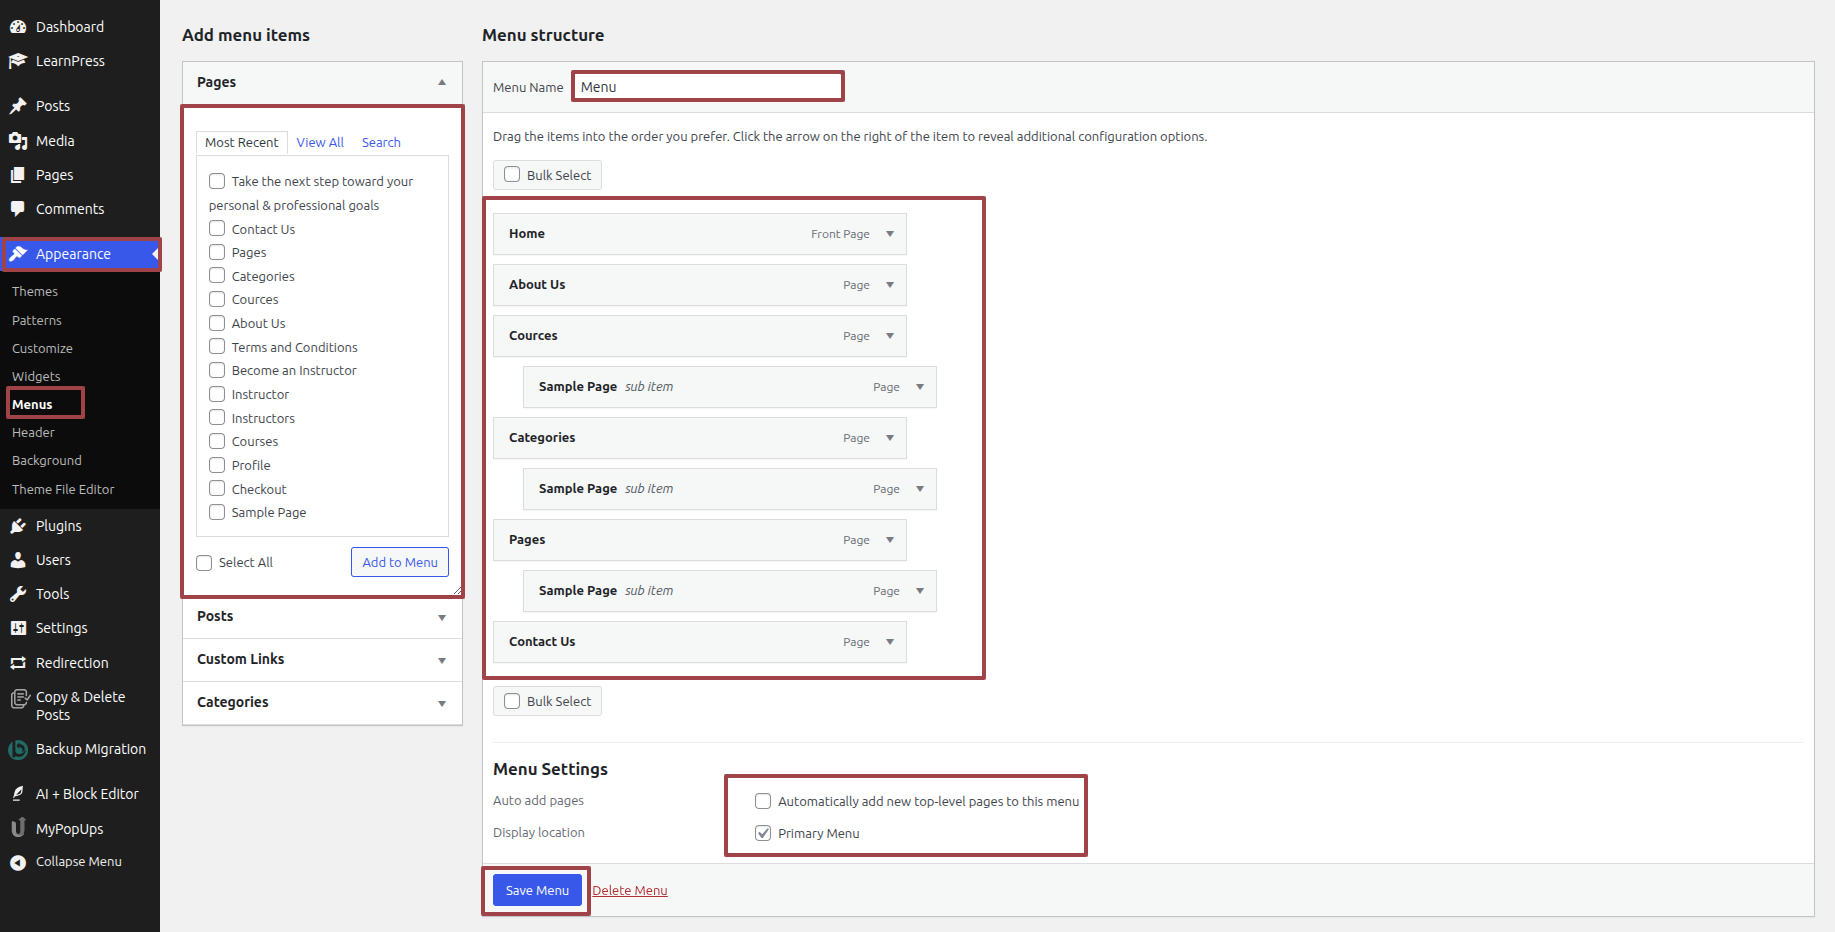Click the Delete Menu link
Screen dimensions: 1835x932
coord(630,891)
